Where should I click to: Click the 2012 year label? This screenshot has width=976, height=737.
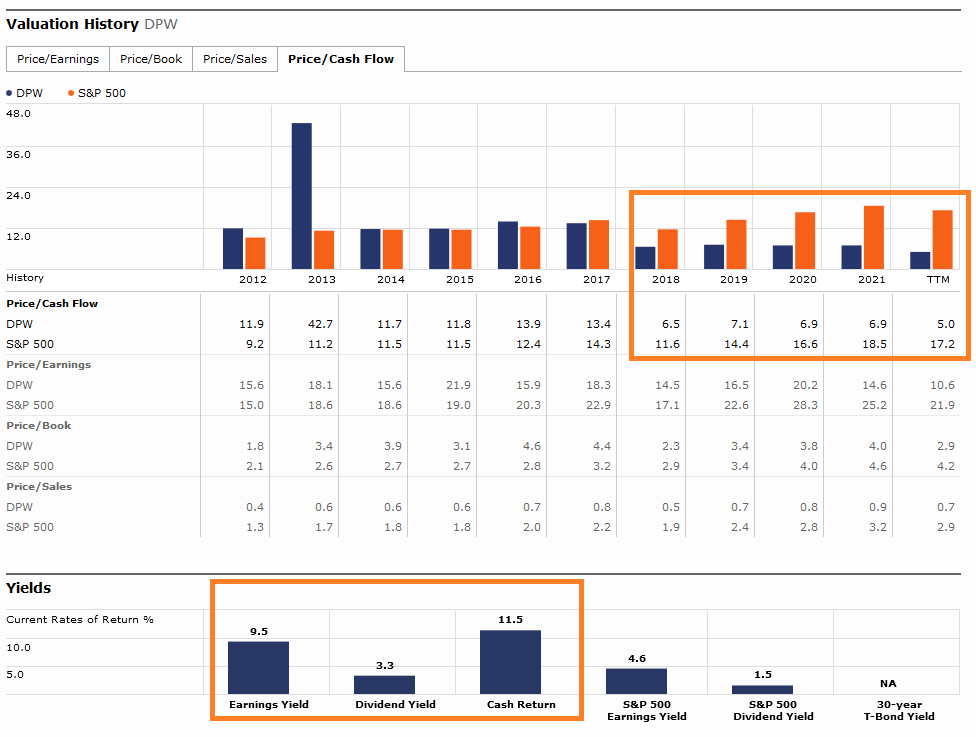click(253, 279)
